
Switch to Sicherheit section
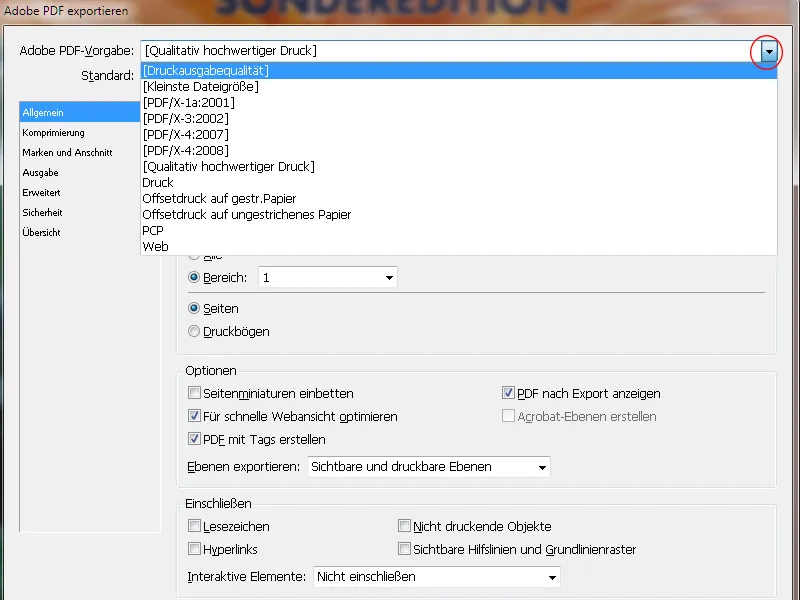coord(80,212)
